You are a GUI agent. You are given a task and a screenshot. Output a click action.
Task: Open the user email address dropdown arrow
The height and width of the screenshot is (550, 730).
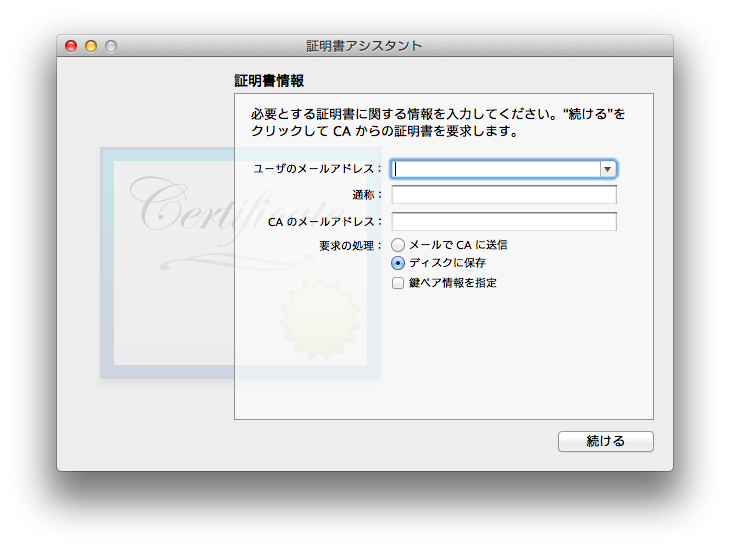click(608, 169)
